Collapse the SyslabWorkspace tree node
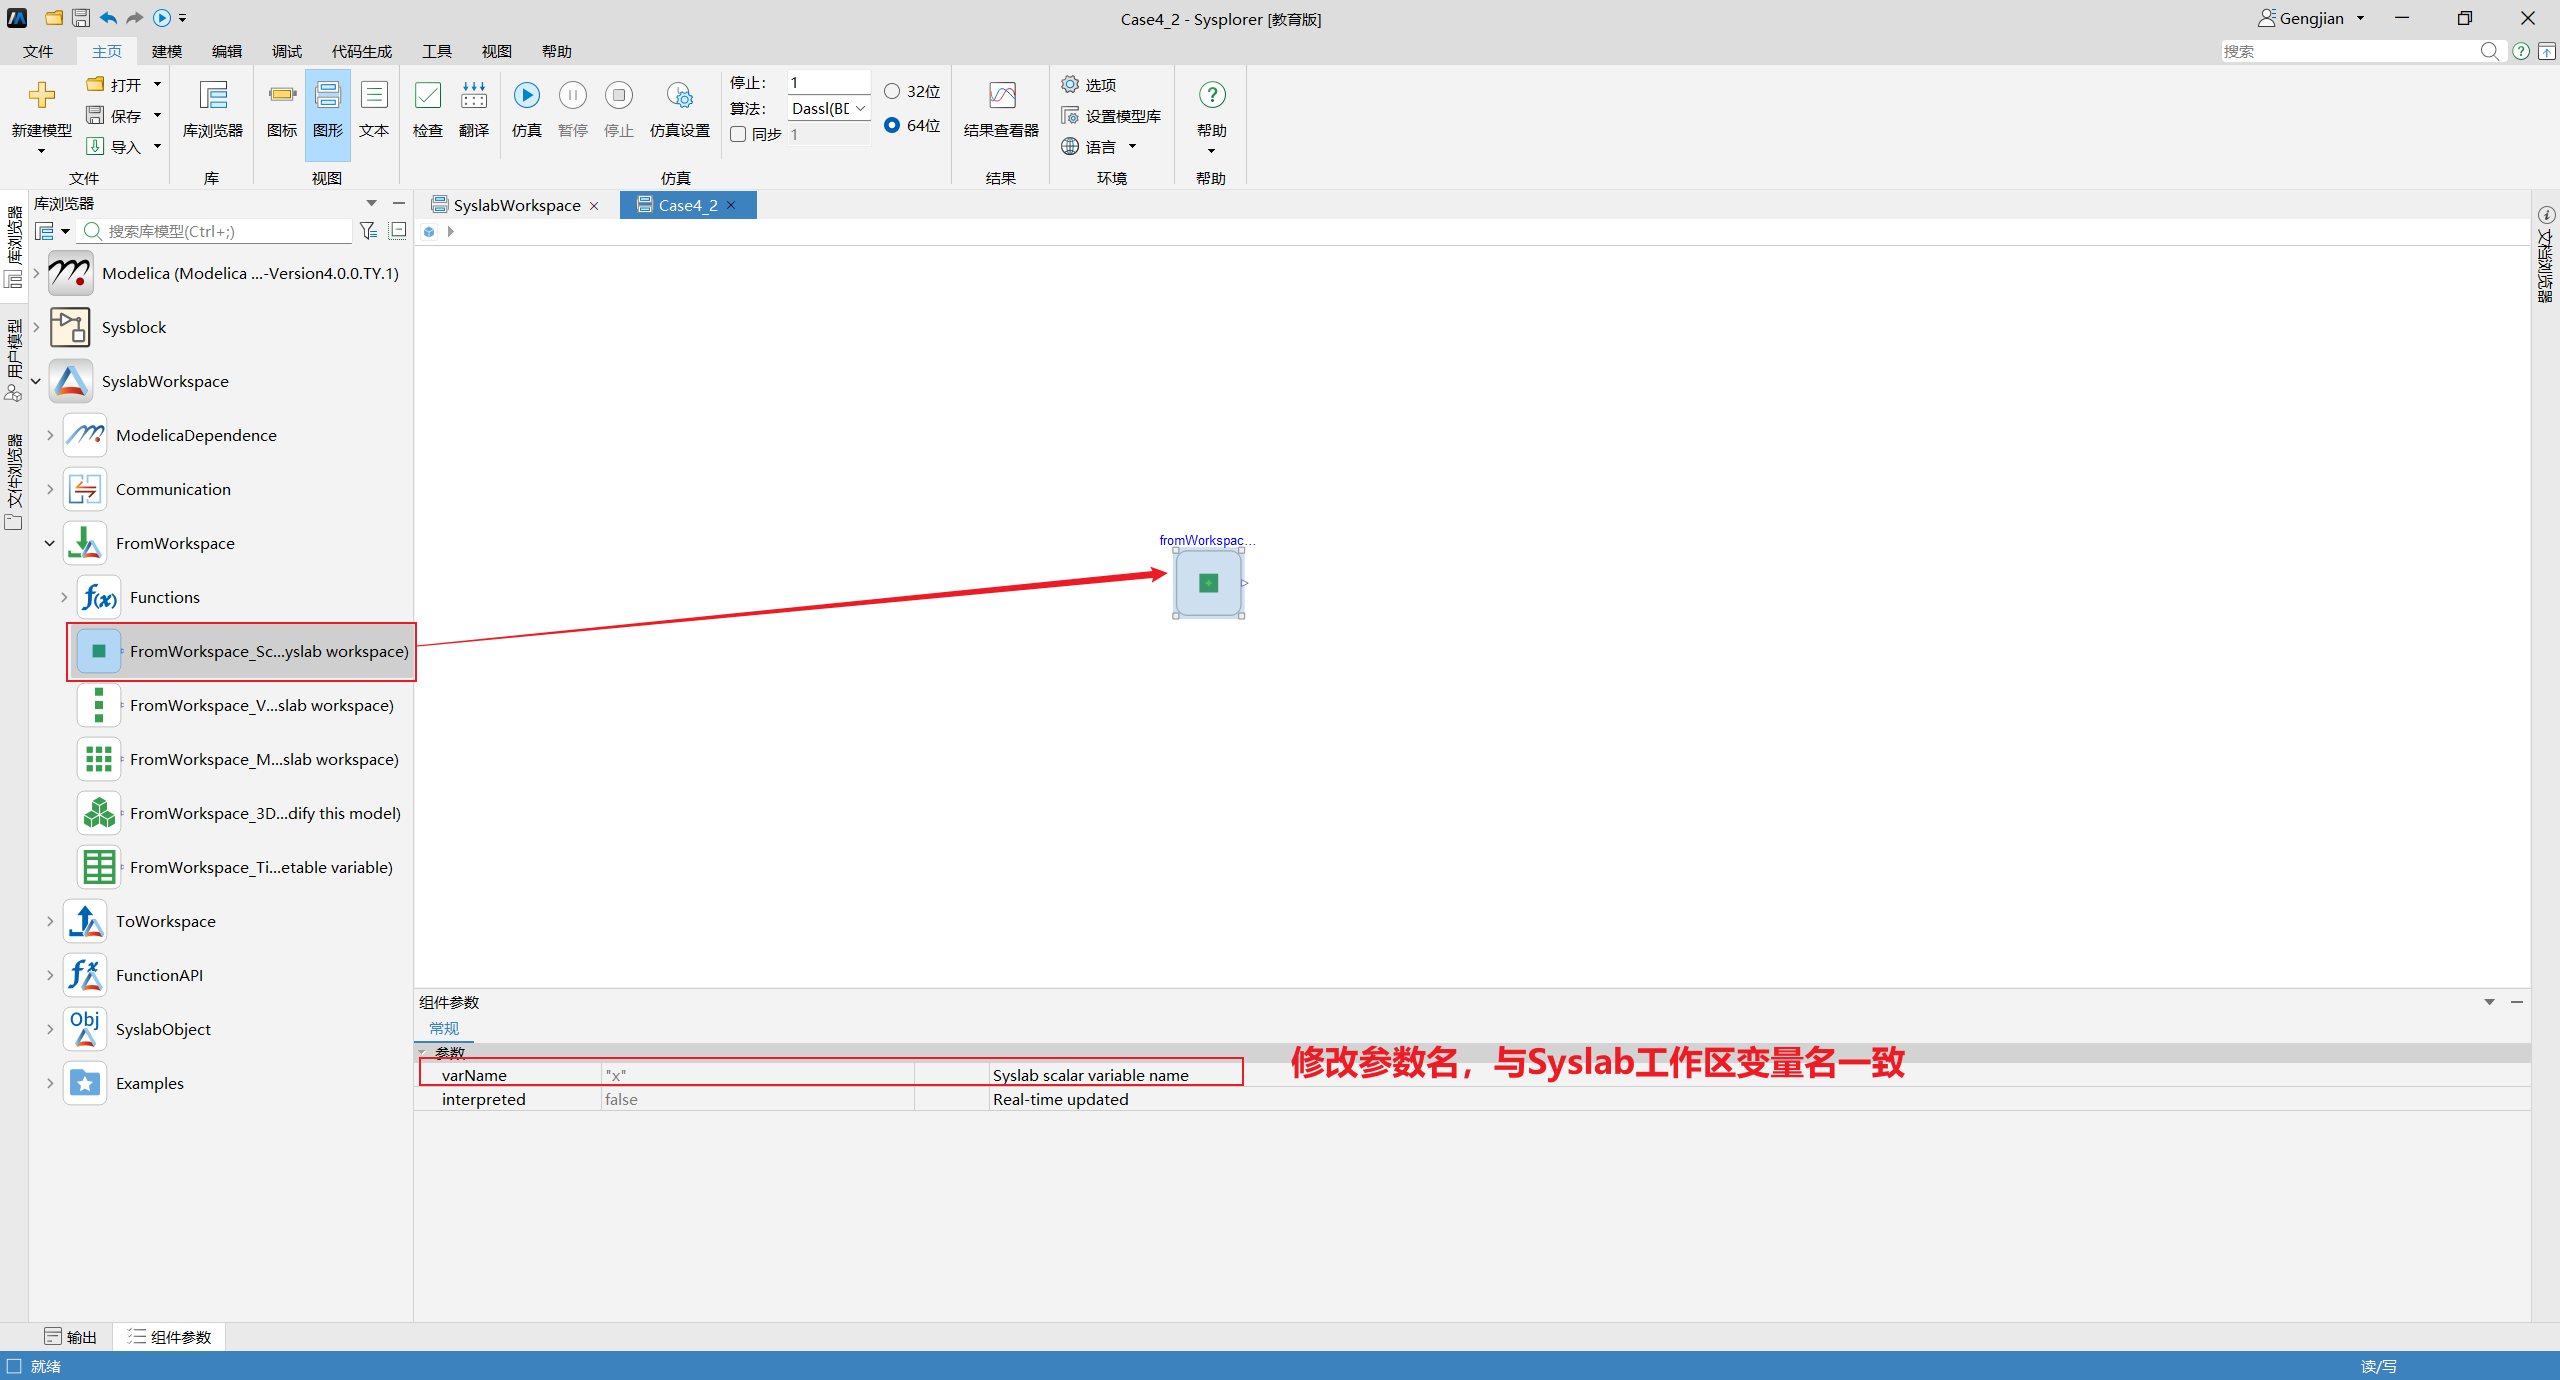The width and height of the screenshot is (2560, 1380). [36, 381]
